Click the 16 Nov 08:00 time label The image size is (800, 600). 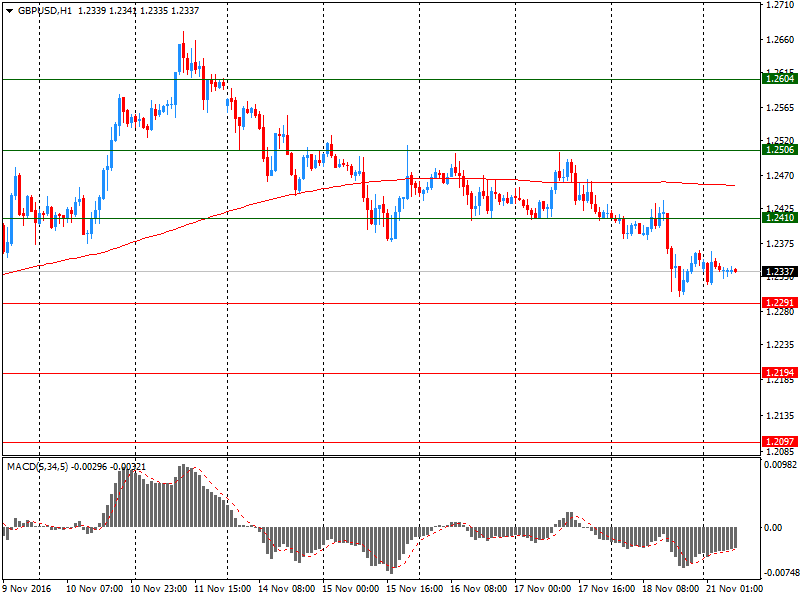479,589
